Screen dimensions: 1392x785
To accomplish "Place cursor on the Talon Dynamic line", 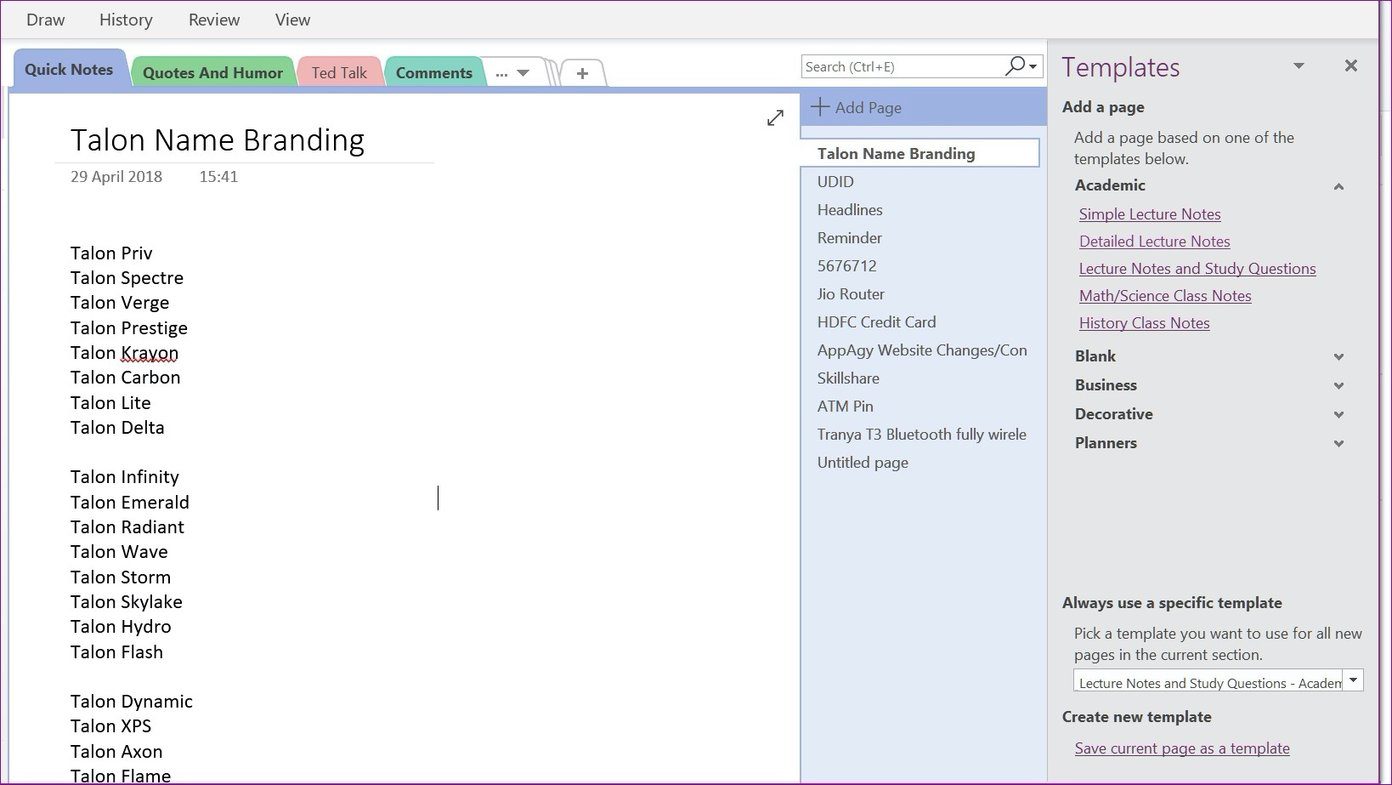I will click(131, 701).
